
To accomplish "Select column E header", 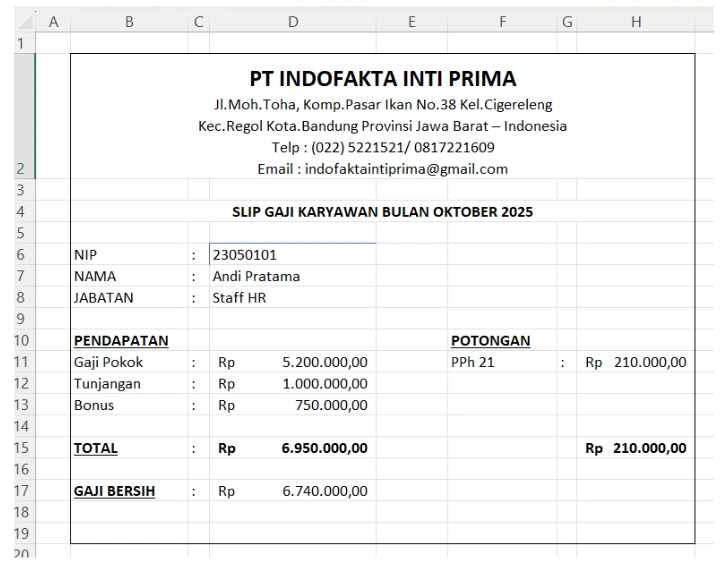I will (x=412, y=21).
